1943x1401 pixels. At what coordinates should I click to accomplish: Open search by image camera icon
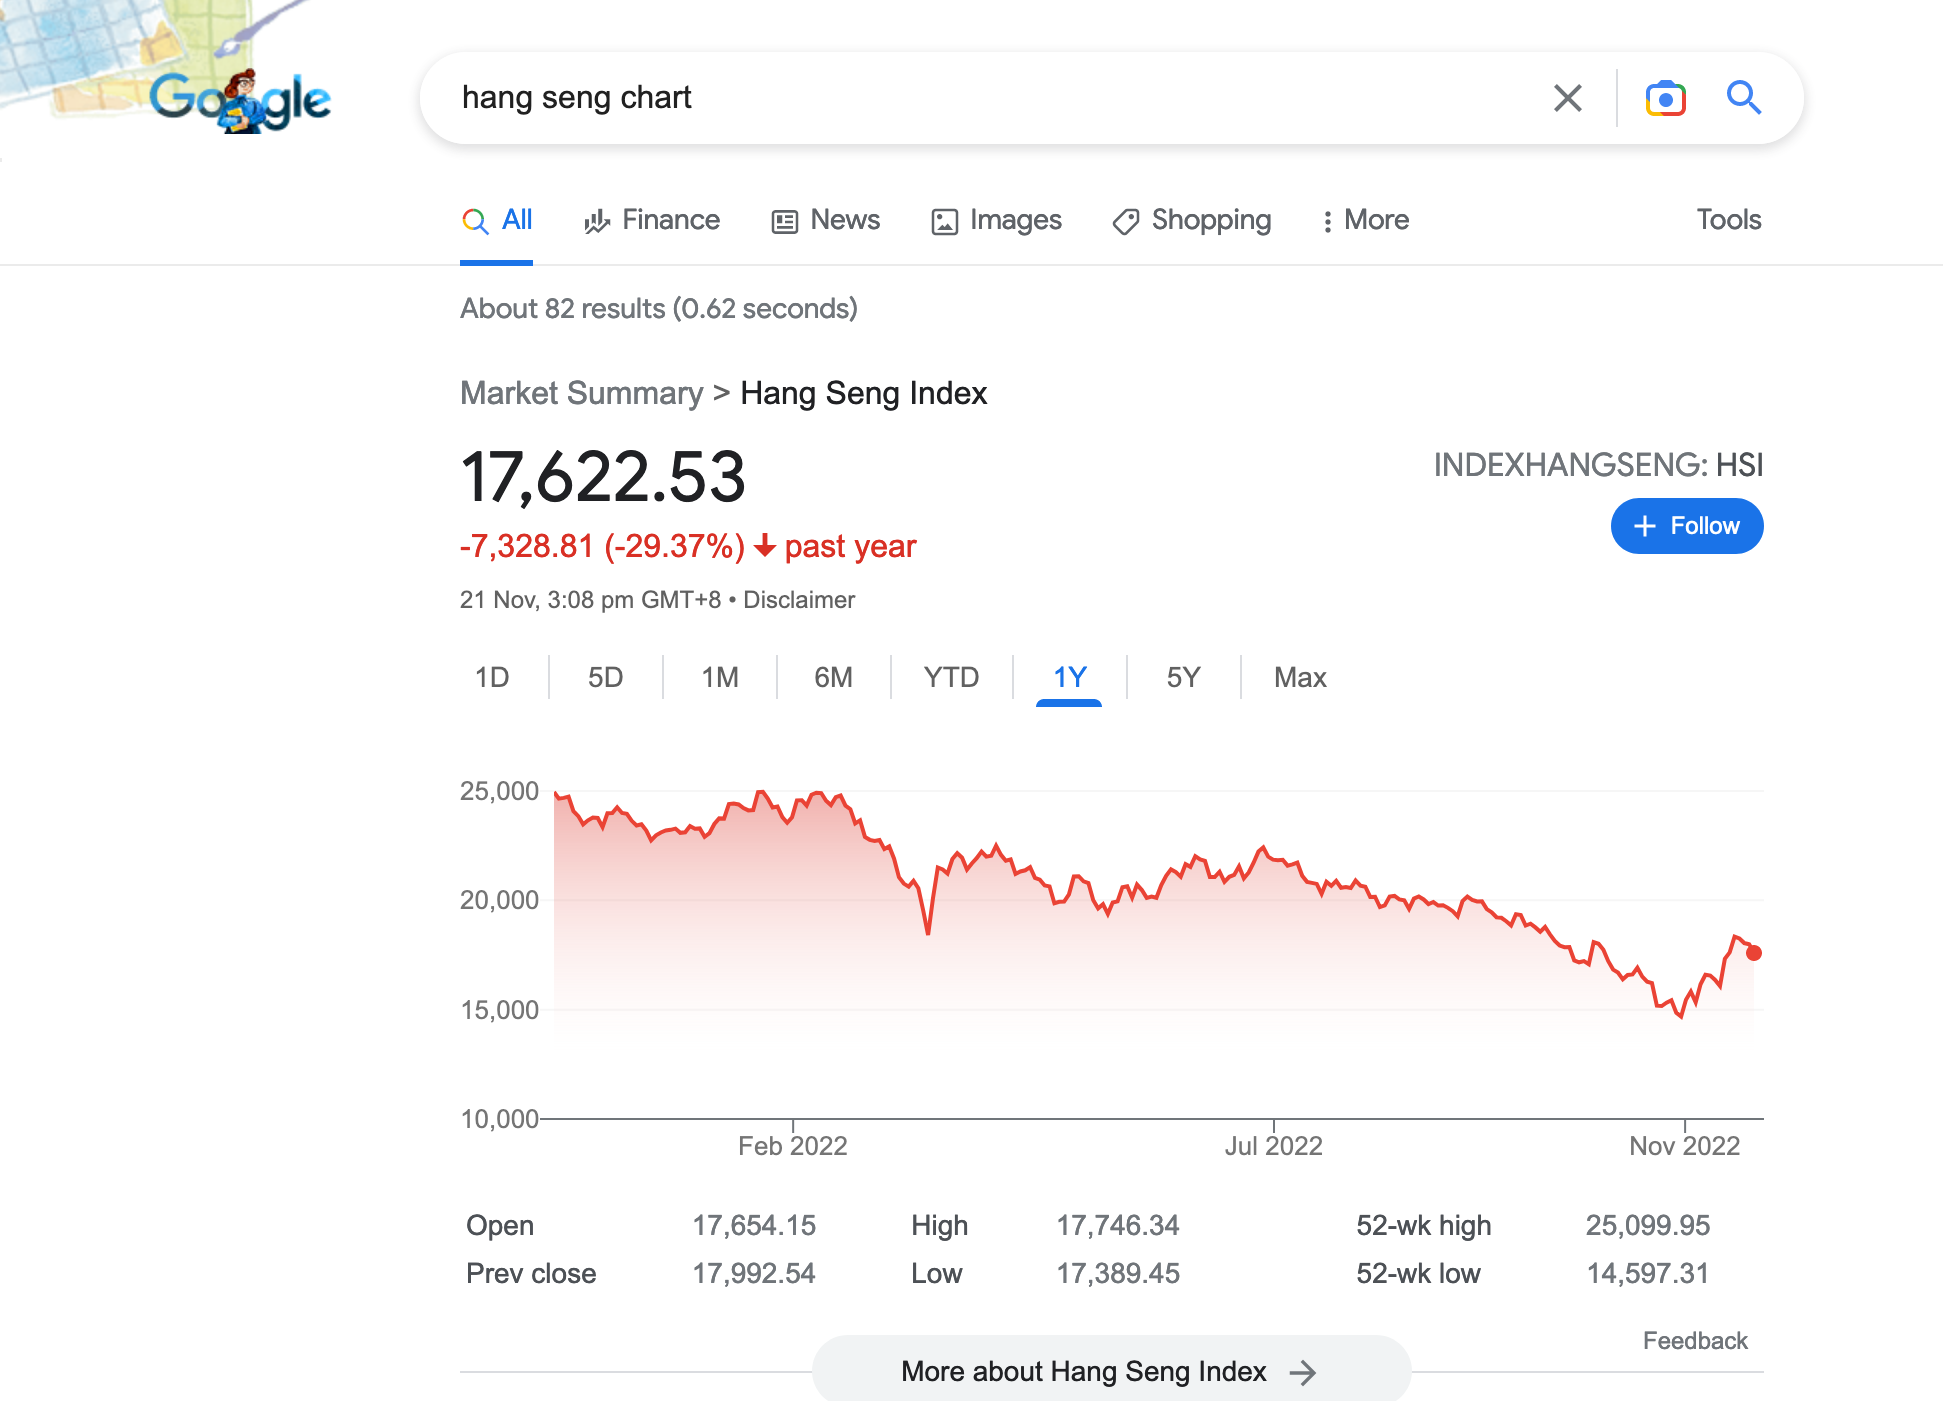(1665, 98)
